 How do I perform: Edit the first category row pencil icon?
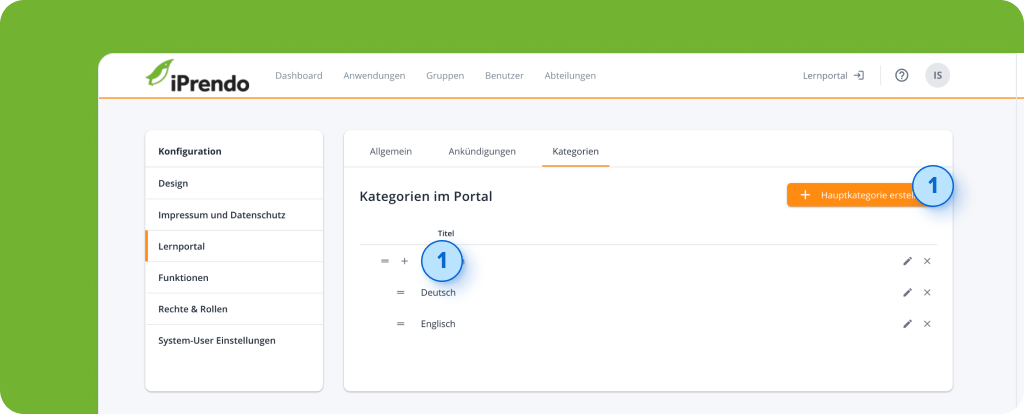(907, 261)
